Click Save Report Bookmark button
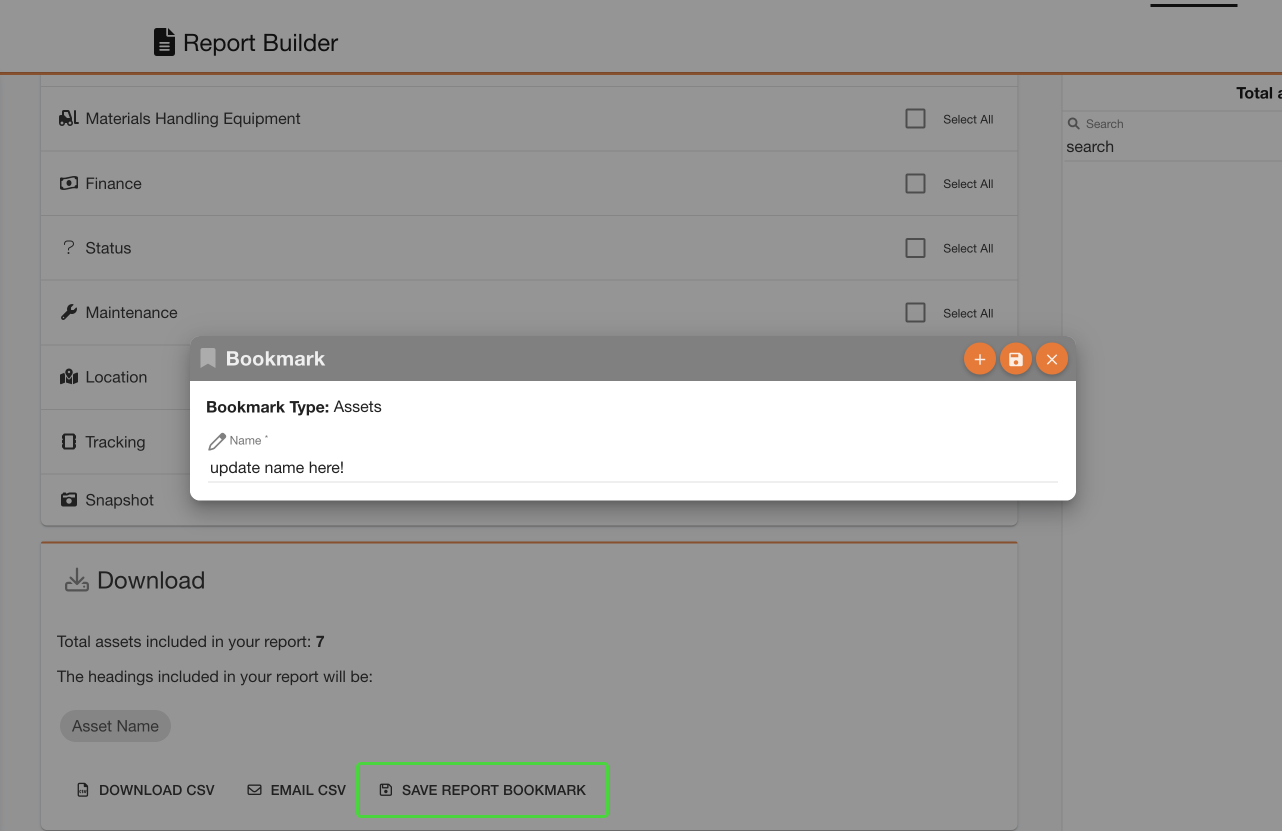 coord(483,790)
